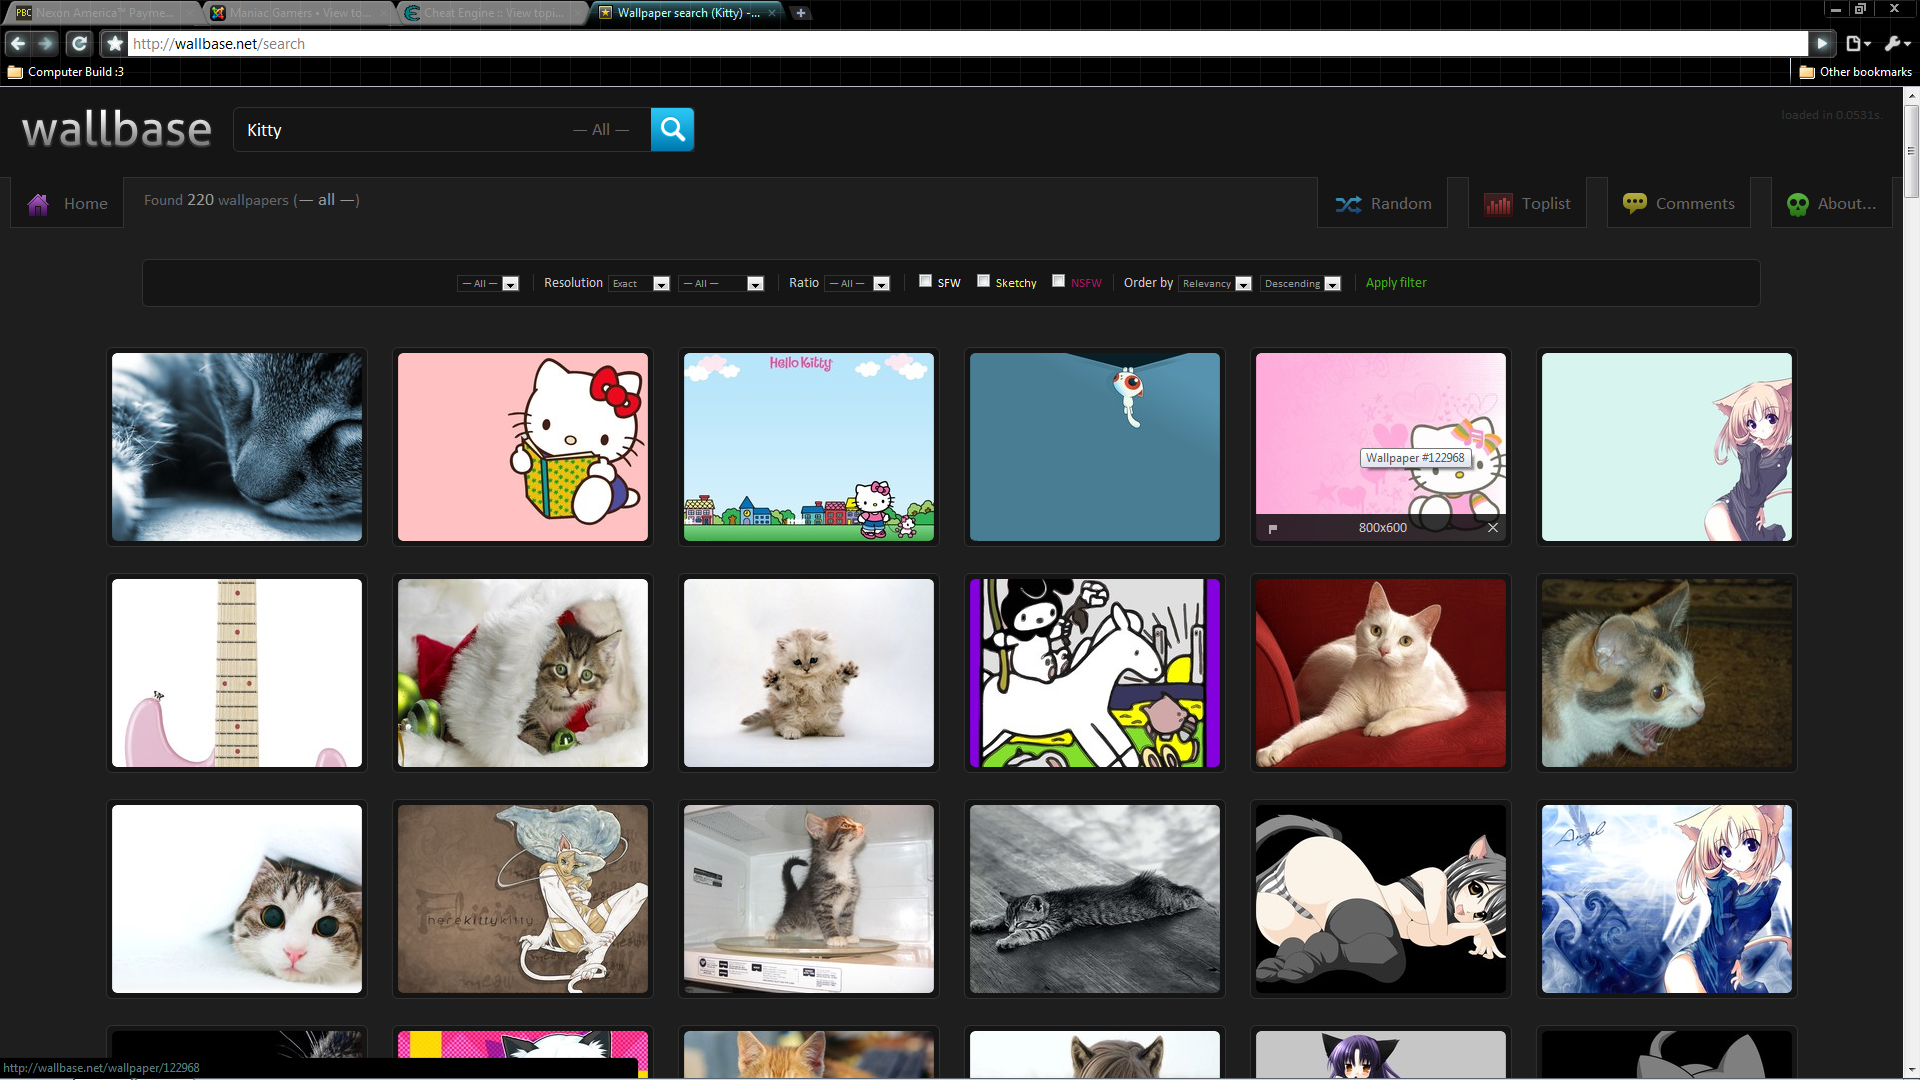Close the Wallpaper search tab
This screenshot has height=1080, width=1920.
pyautogui.click(x=771, y=13)
